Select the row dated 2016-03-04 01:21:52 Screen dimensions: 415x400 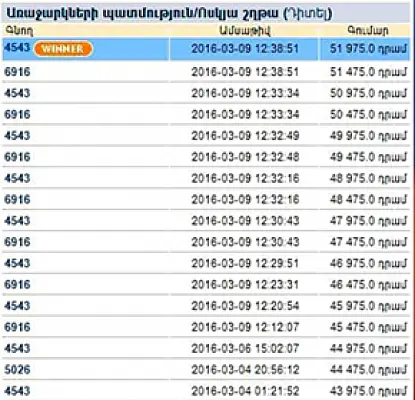point(206,390)
